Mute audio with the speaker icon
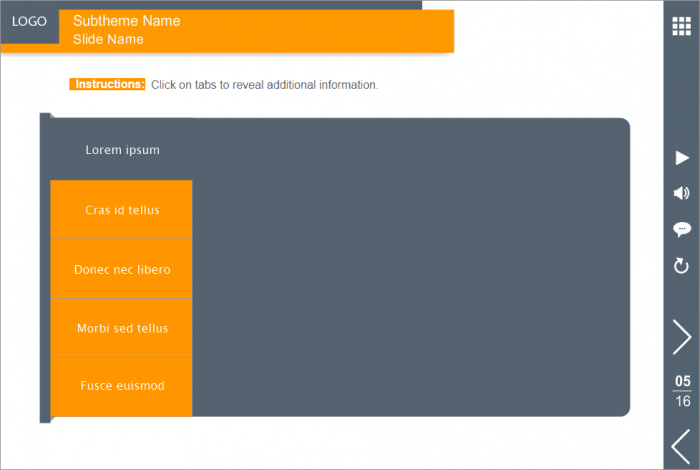Image resolution: width=700 pixels, height=470 pixels. [682, 193]
